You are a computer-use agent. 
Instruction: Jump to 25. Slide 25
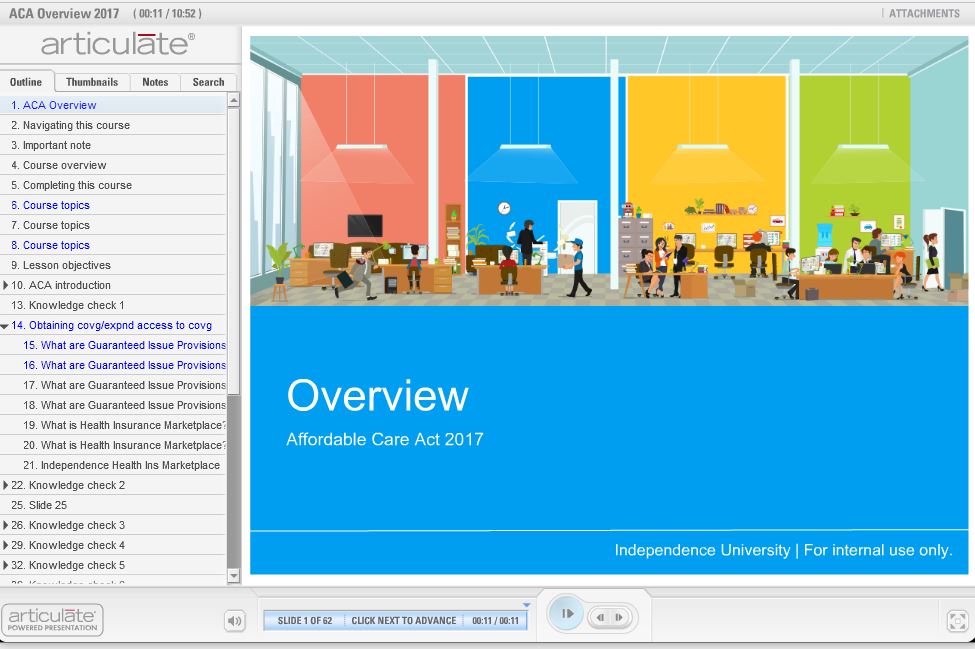(x=113, y=505)
